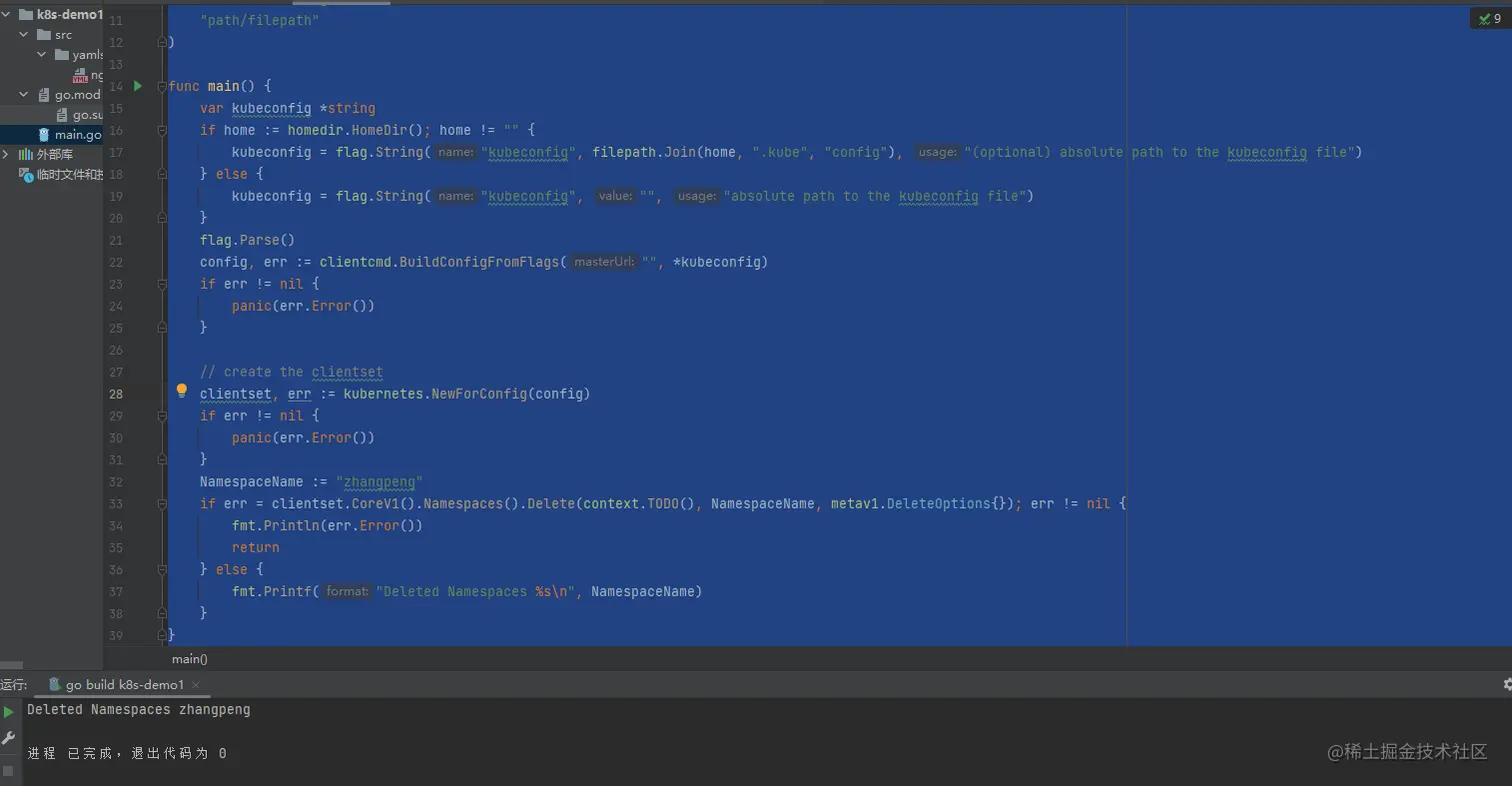1512x786 pixels.
Task: Click the k8s-demo1 project folder icon
Action: pos(26,15)
